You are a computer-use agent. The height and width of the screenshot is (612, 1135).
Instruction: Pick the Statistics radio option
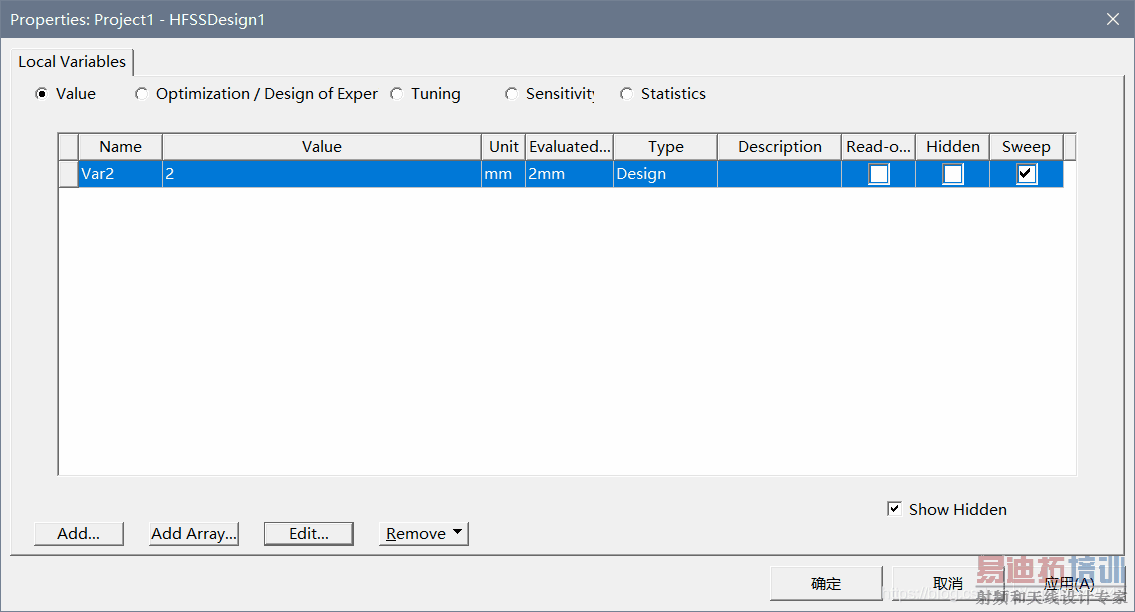coord(627,94)
